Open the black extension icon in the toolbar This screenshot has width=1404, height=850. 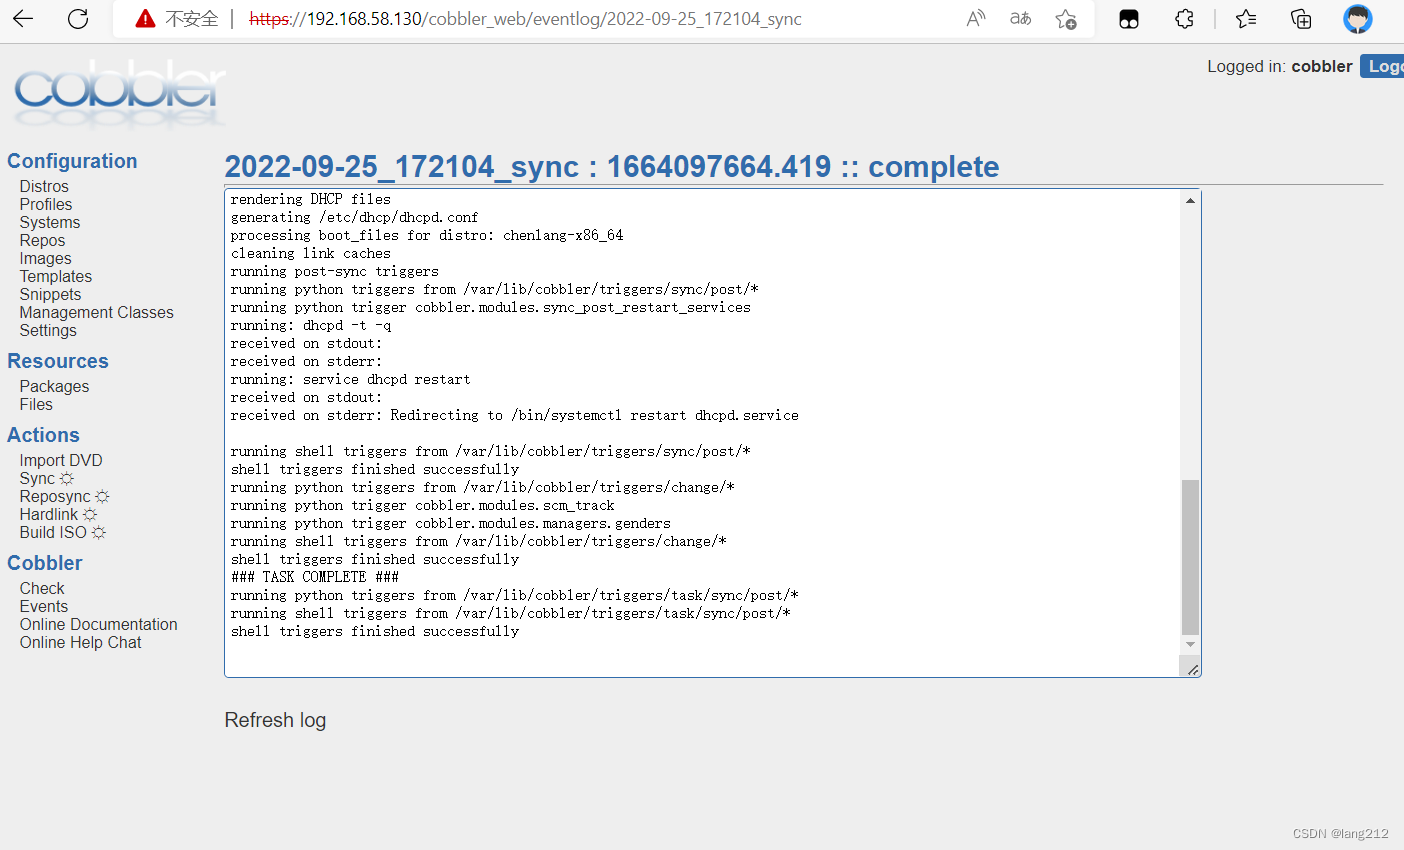click(x=1129, y=19)
